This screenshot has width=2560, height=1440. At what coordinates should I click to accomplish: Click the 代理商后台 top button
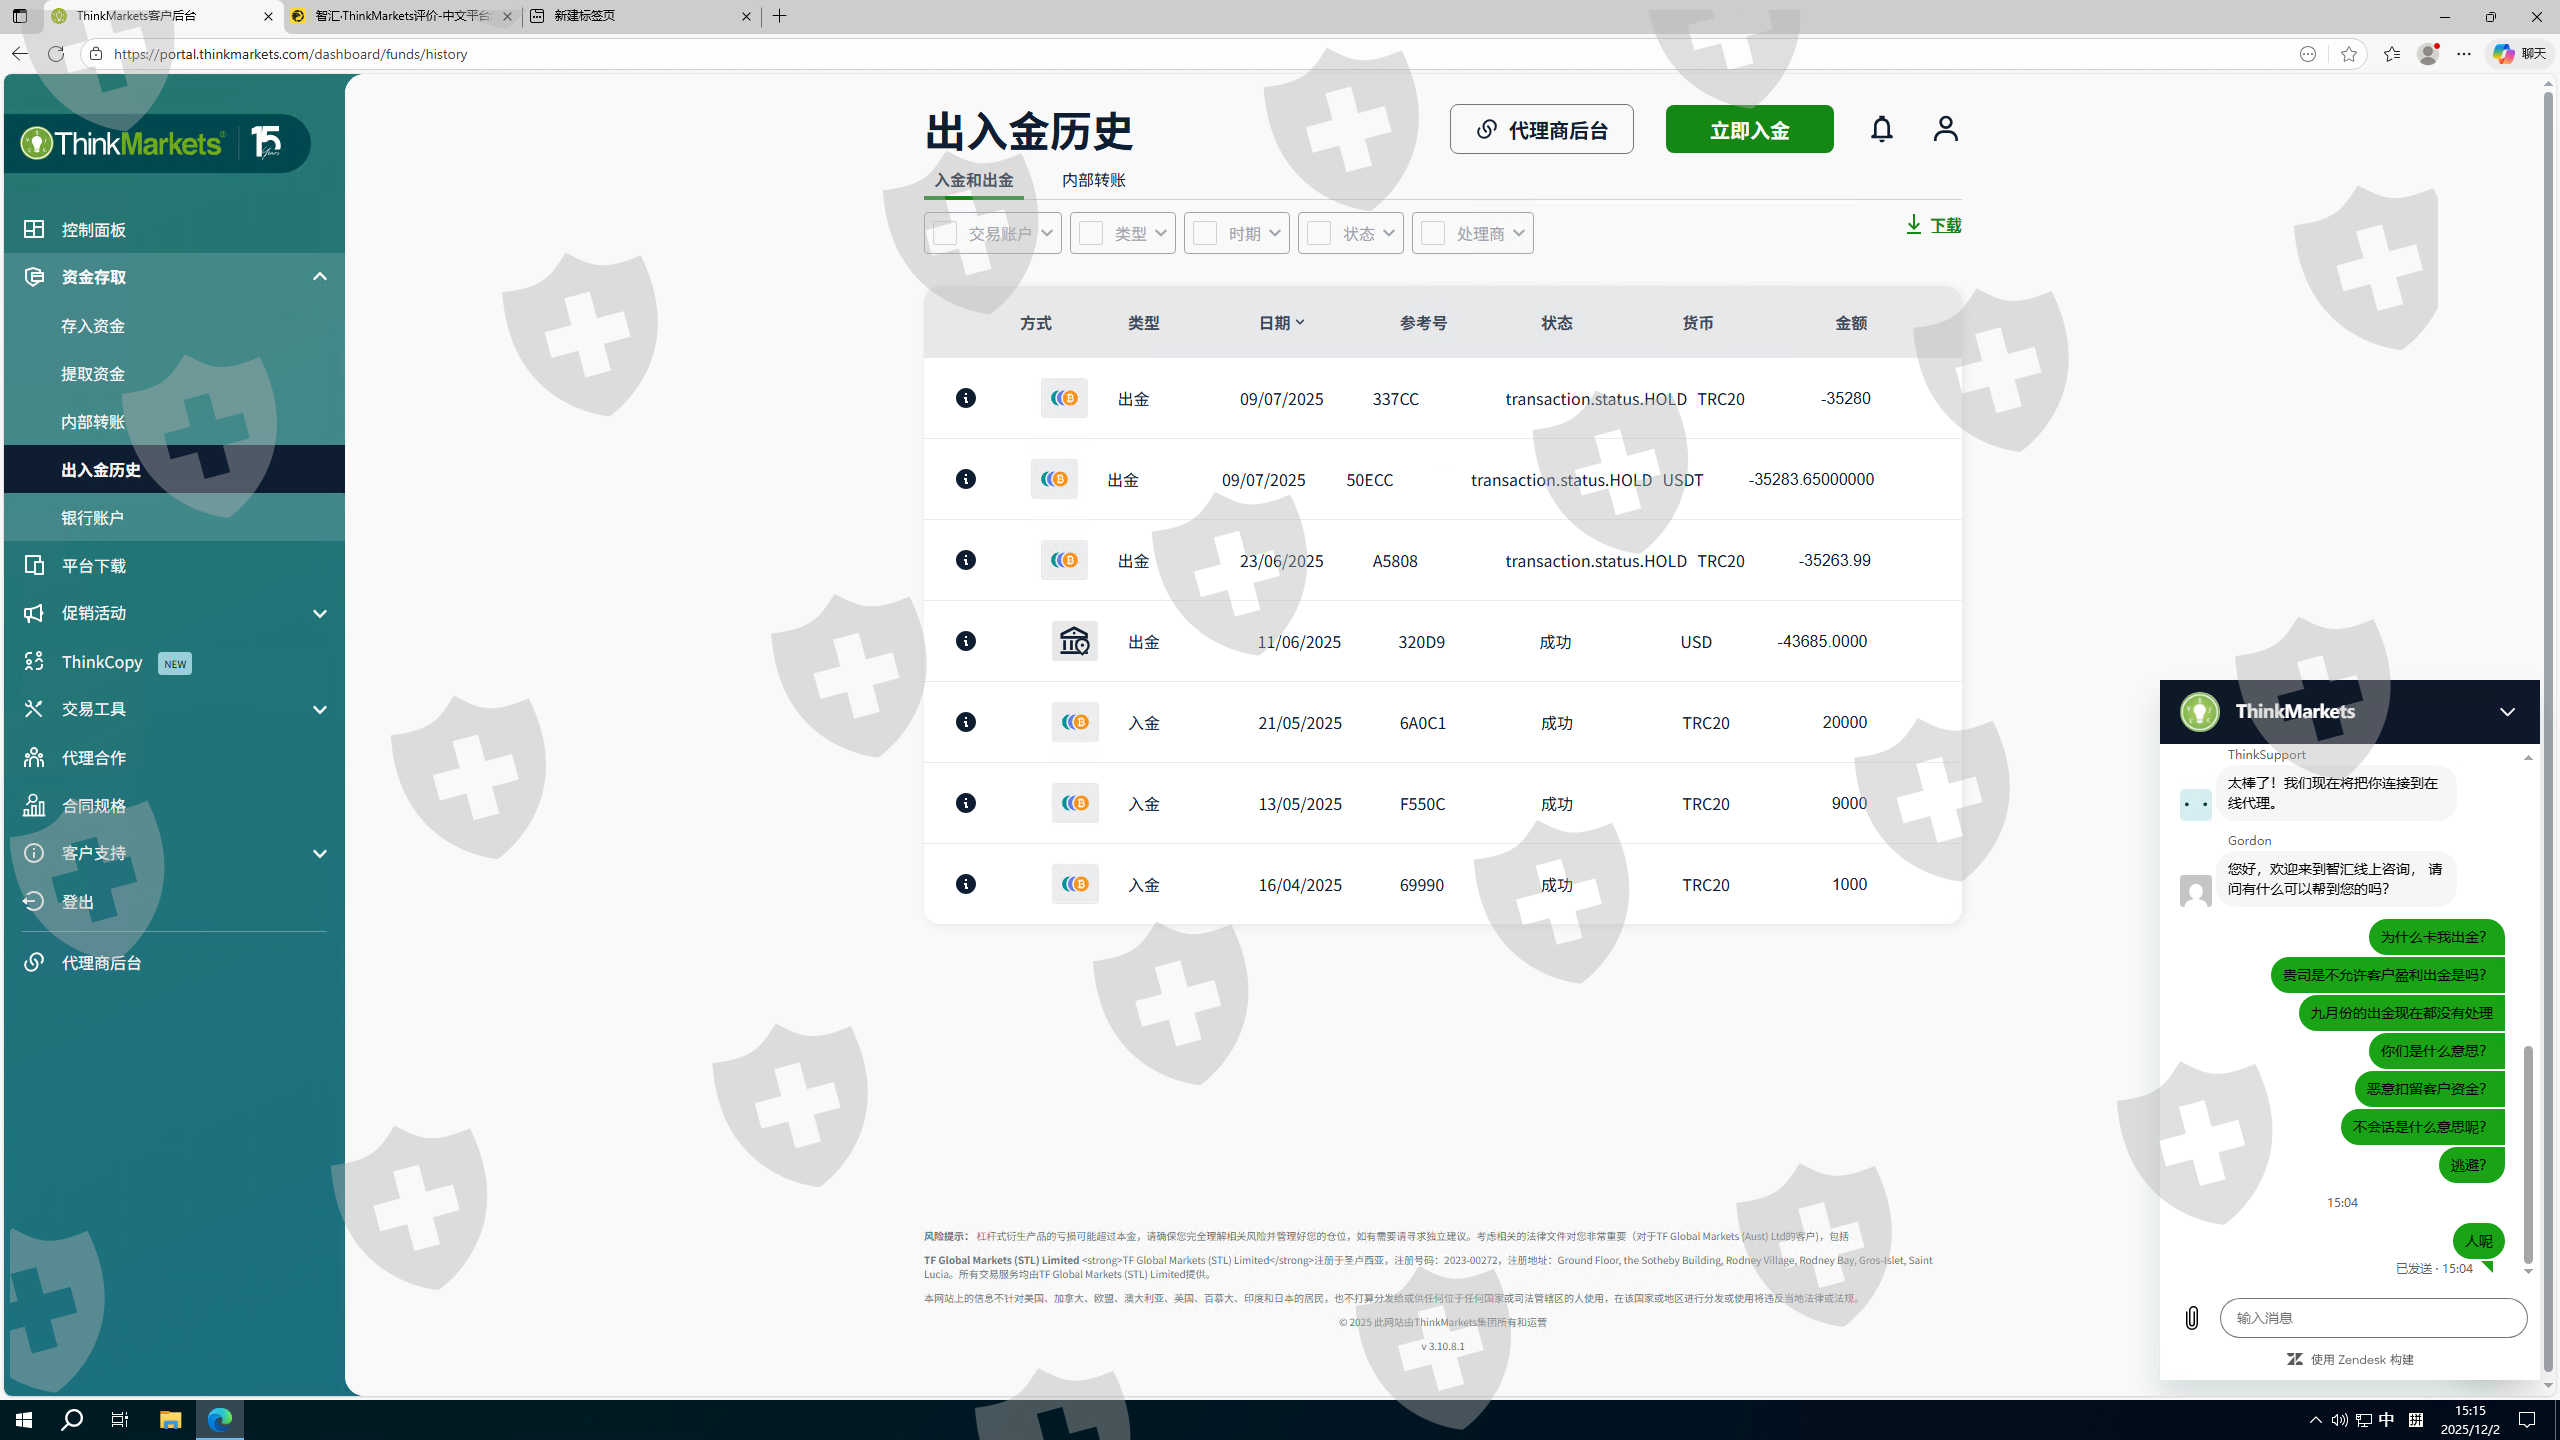point(1541,130)
